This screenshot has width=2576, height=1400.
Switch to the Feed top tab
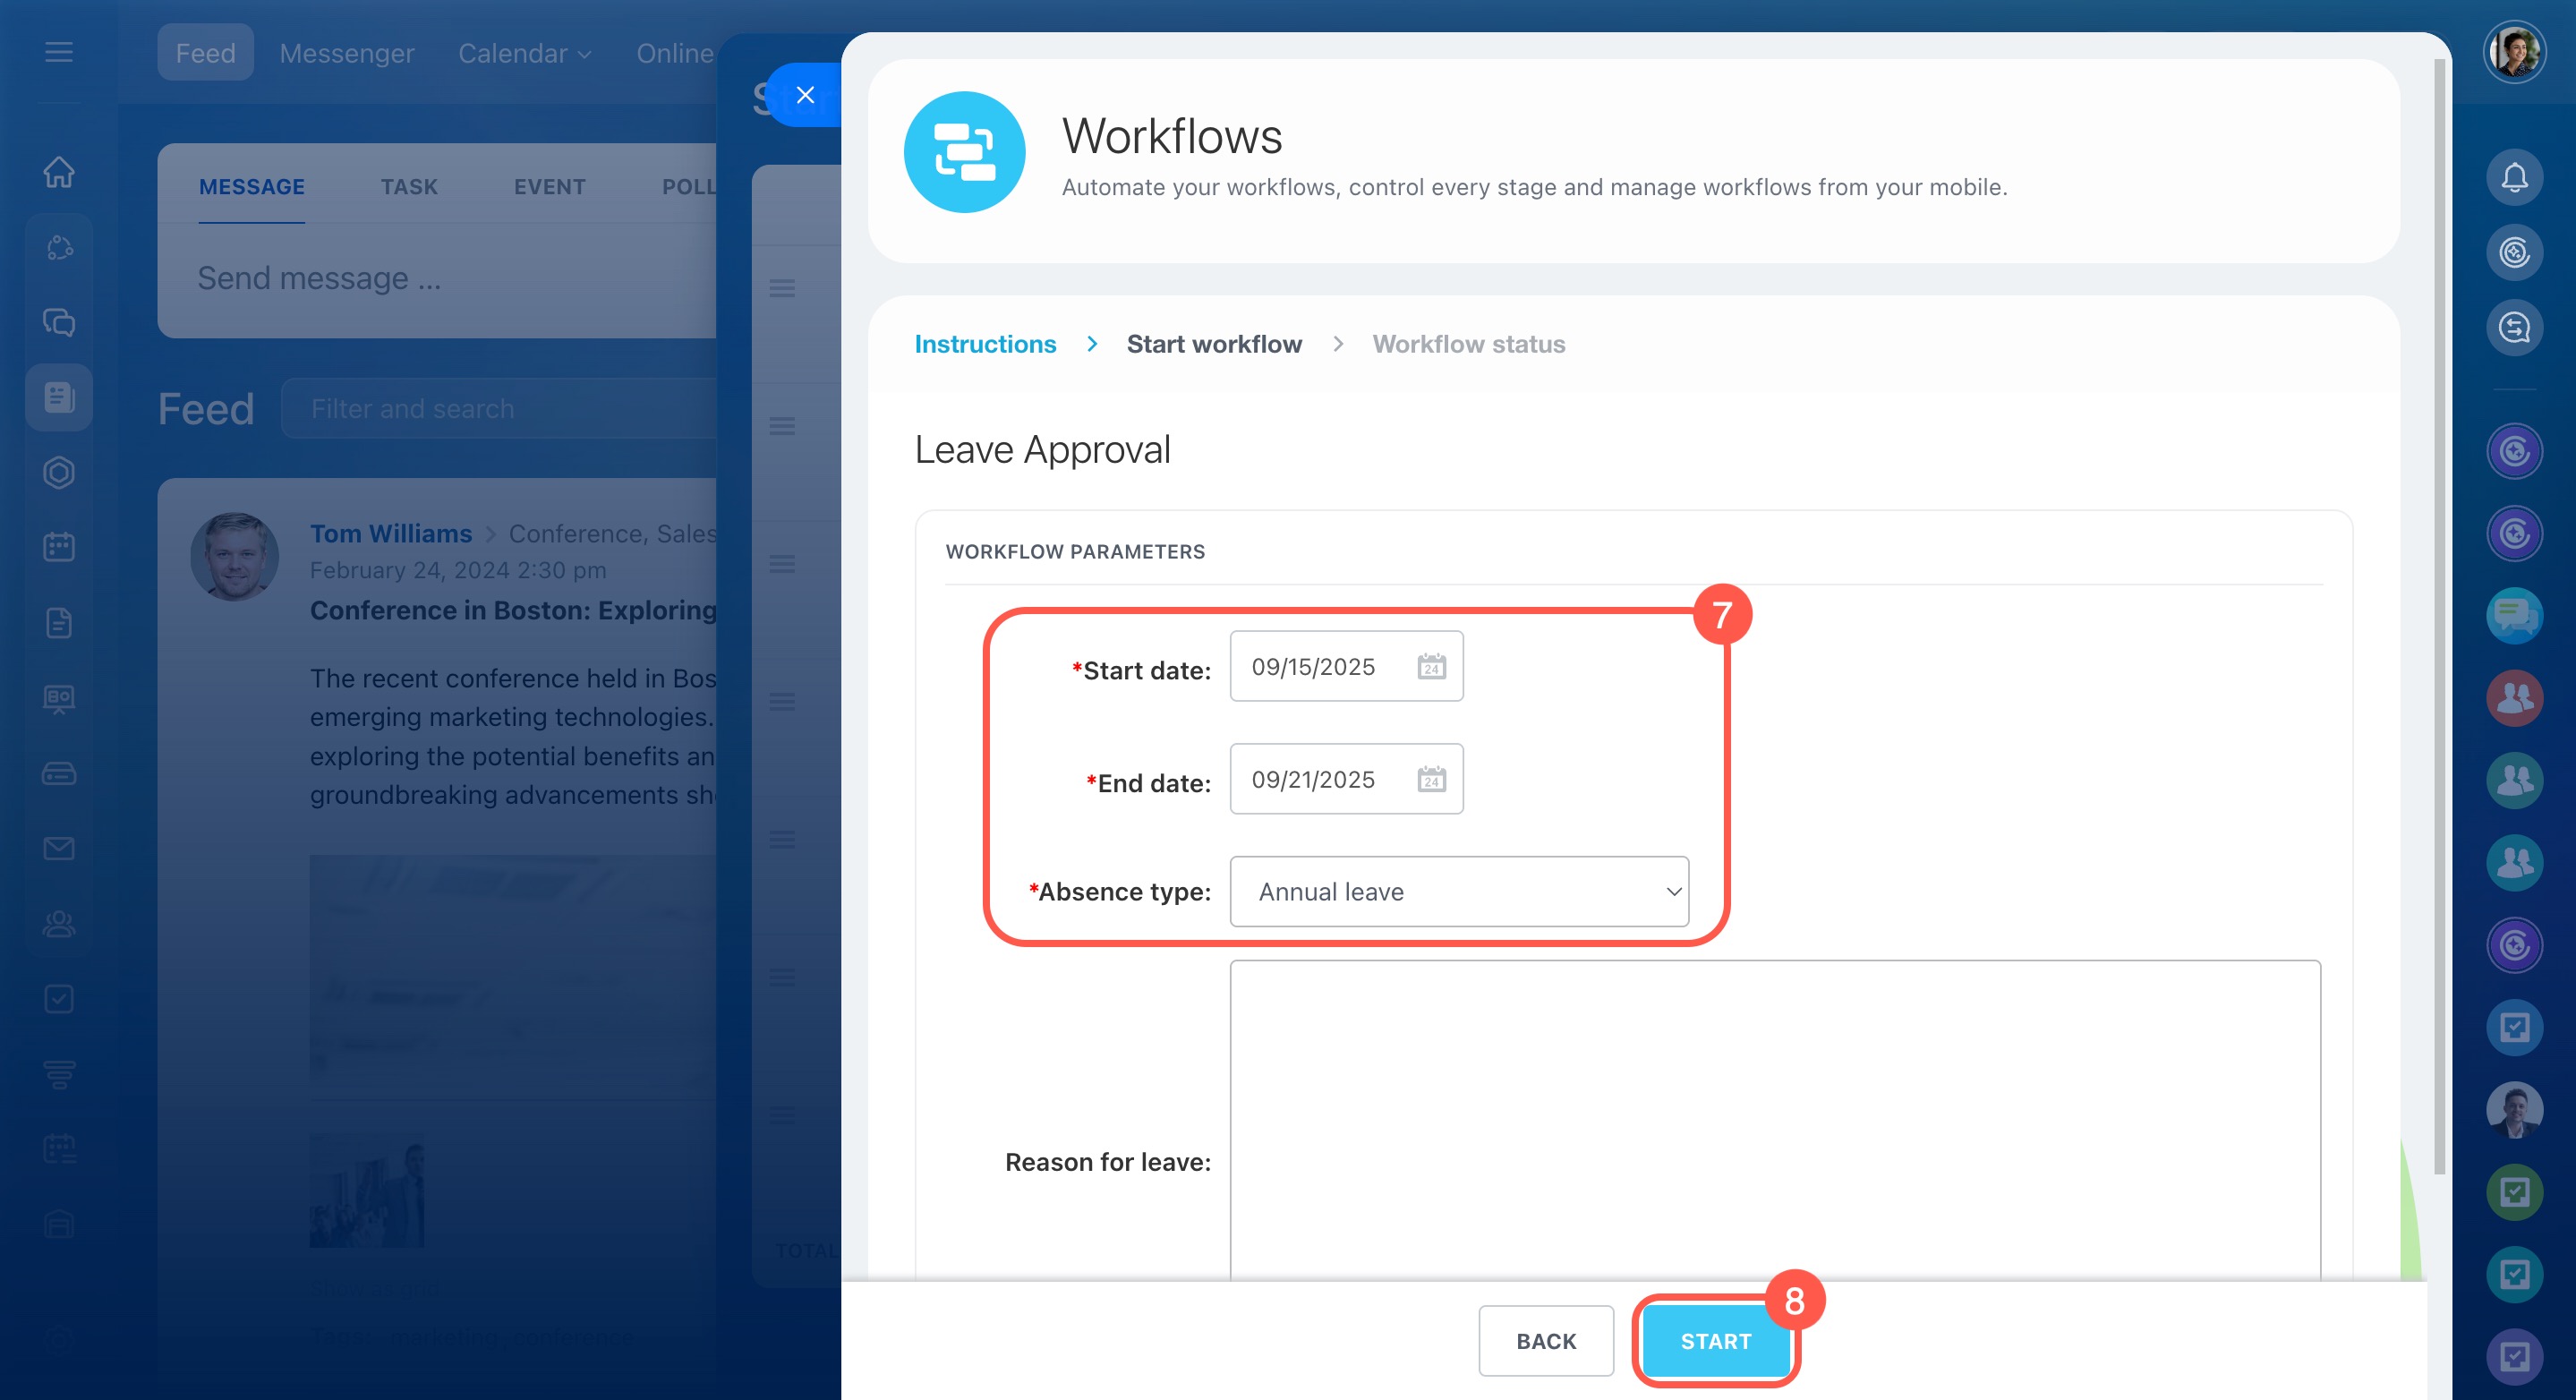pyautogui.click(x=205, y=53)
